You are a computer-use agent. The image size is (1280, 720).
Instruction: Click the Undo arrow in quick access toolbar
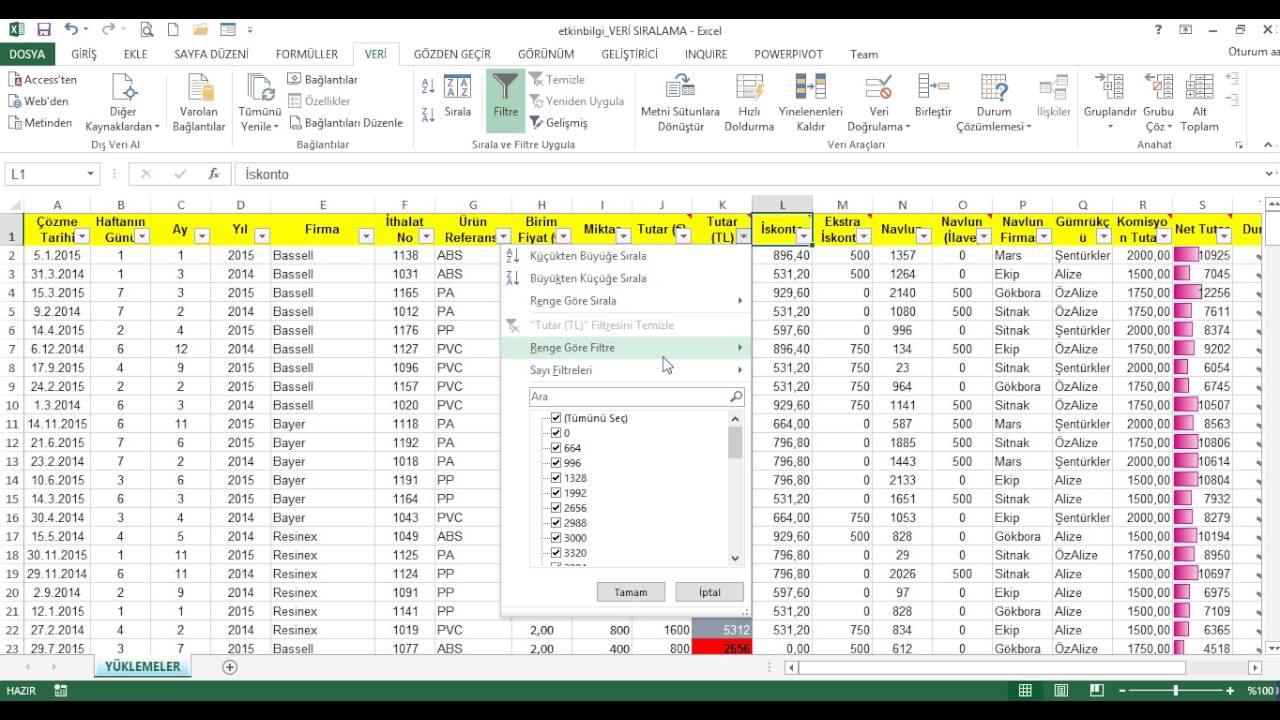click(x=70, y=30)
